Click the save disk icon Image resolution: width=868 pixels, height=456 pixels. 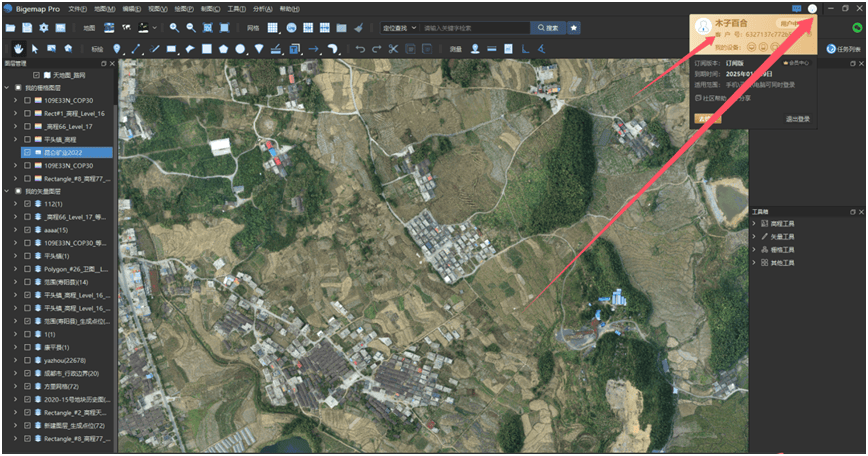(27, 28)
